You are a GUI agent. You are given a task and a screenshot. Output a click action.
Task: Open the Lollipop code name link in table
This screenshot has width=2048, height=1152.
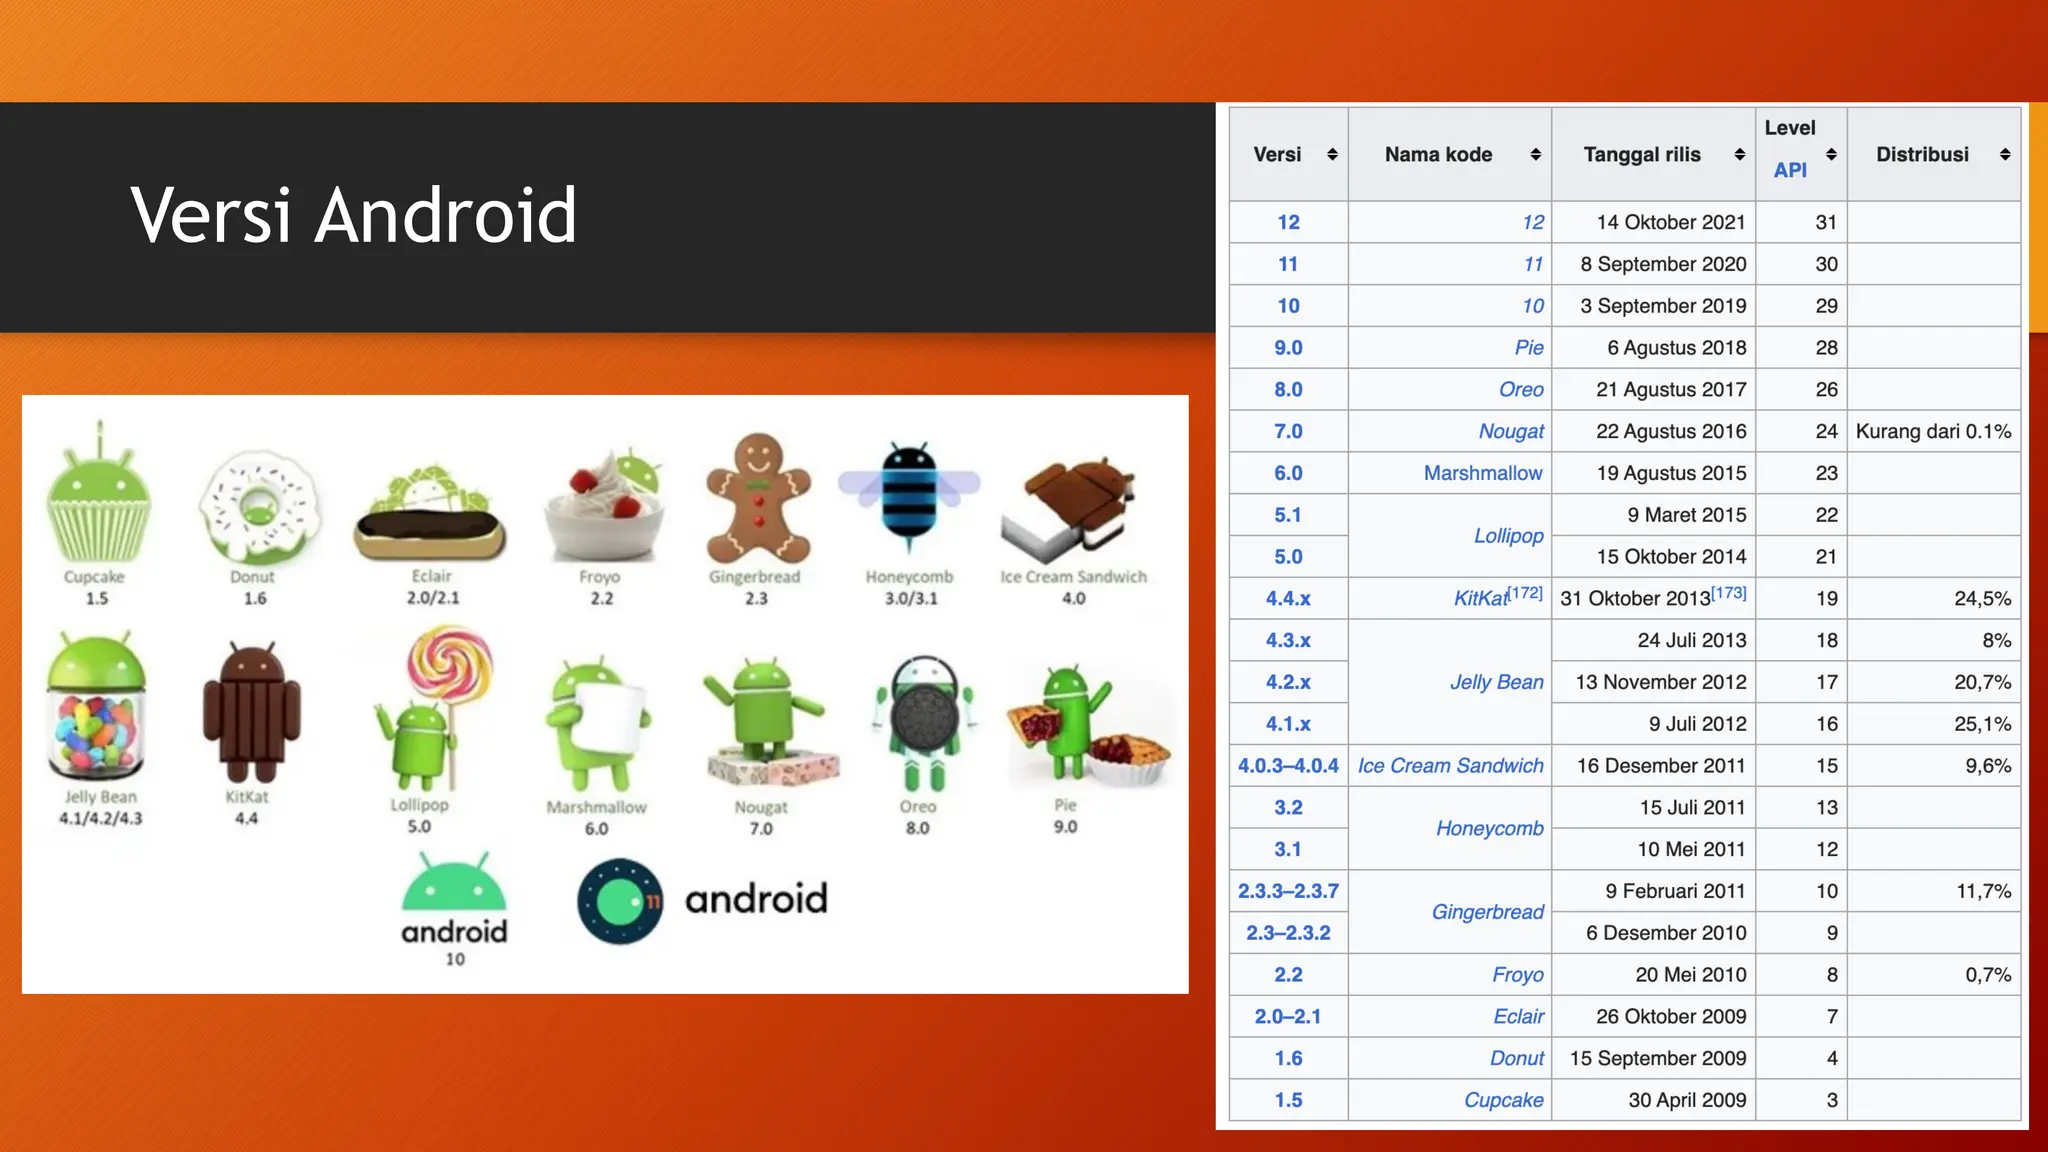[x=1508, y=536]
